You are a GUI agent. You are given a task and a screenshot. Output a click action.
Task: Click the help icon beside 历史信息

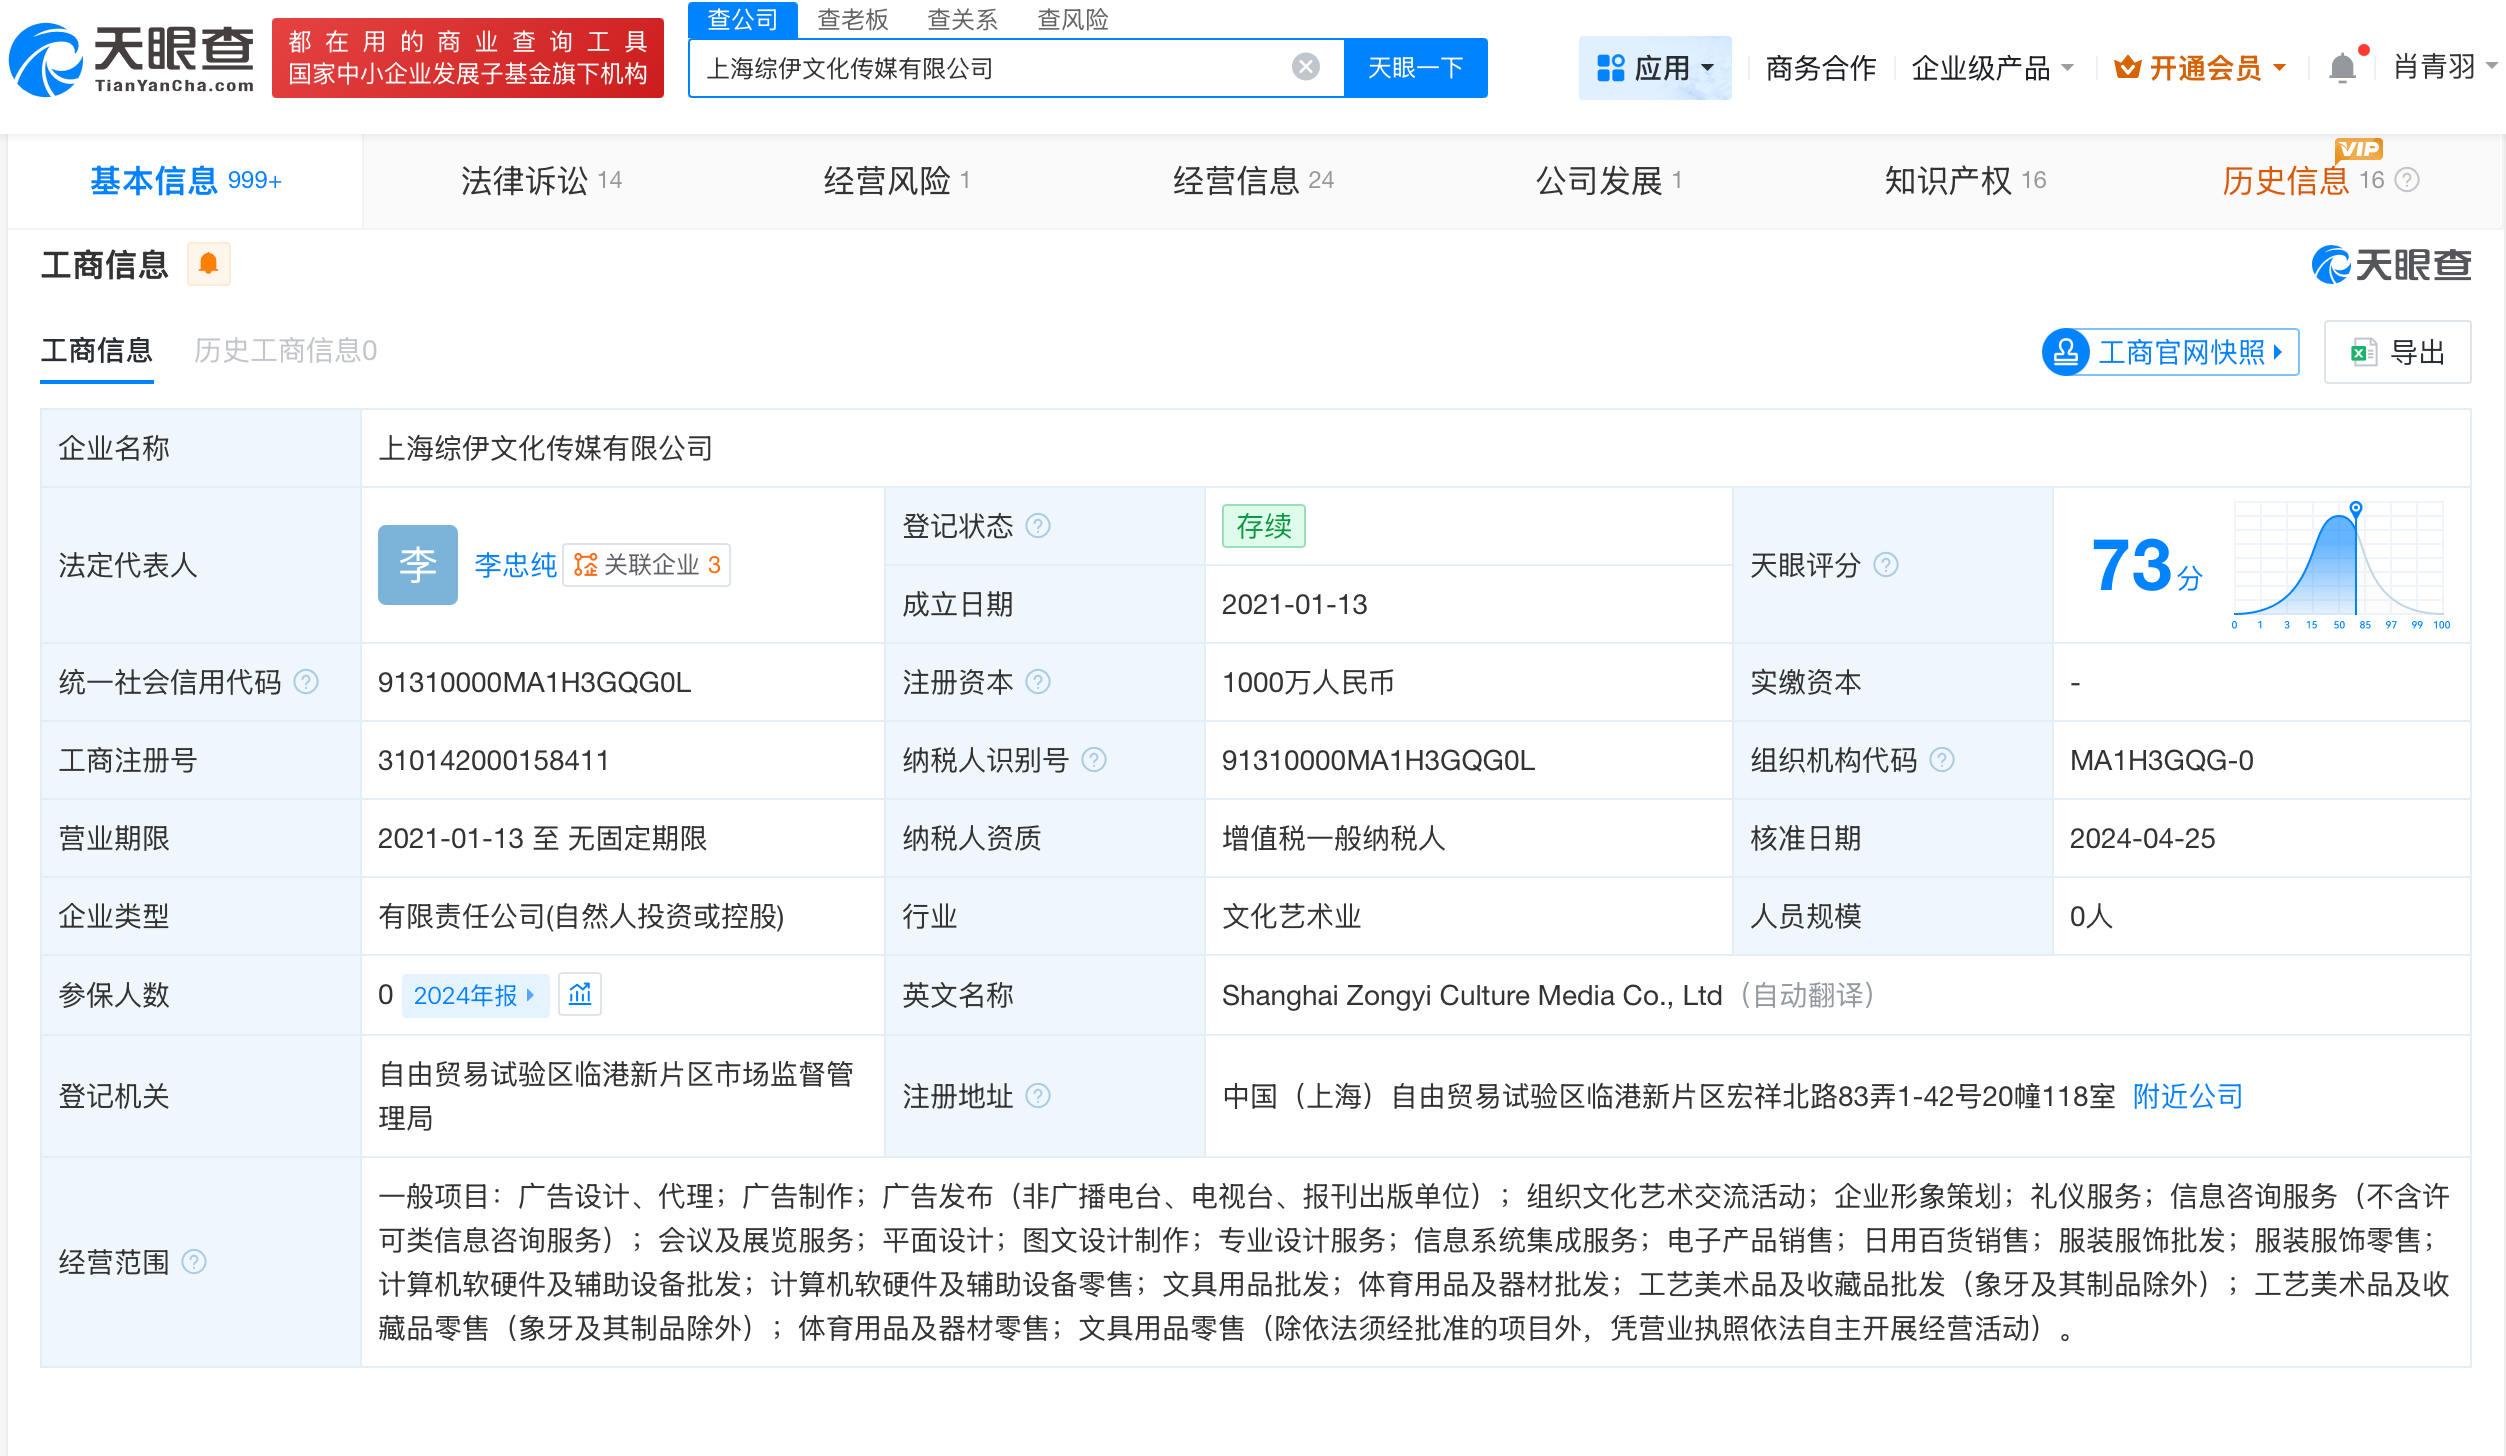click(x=2406, y=180)
